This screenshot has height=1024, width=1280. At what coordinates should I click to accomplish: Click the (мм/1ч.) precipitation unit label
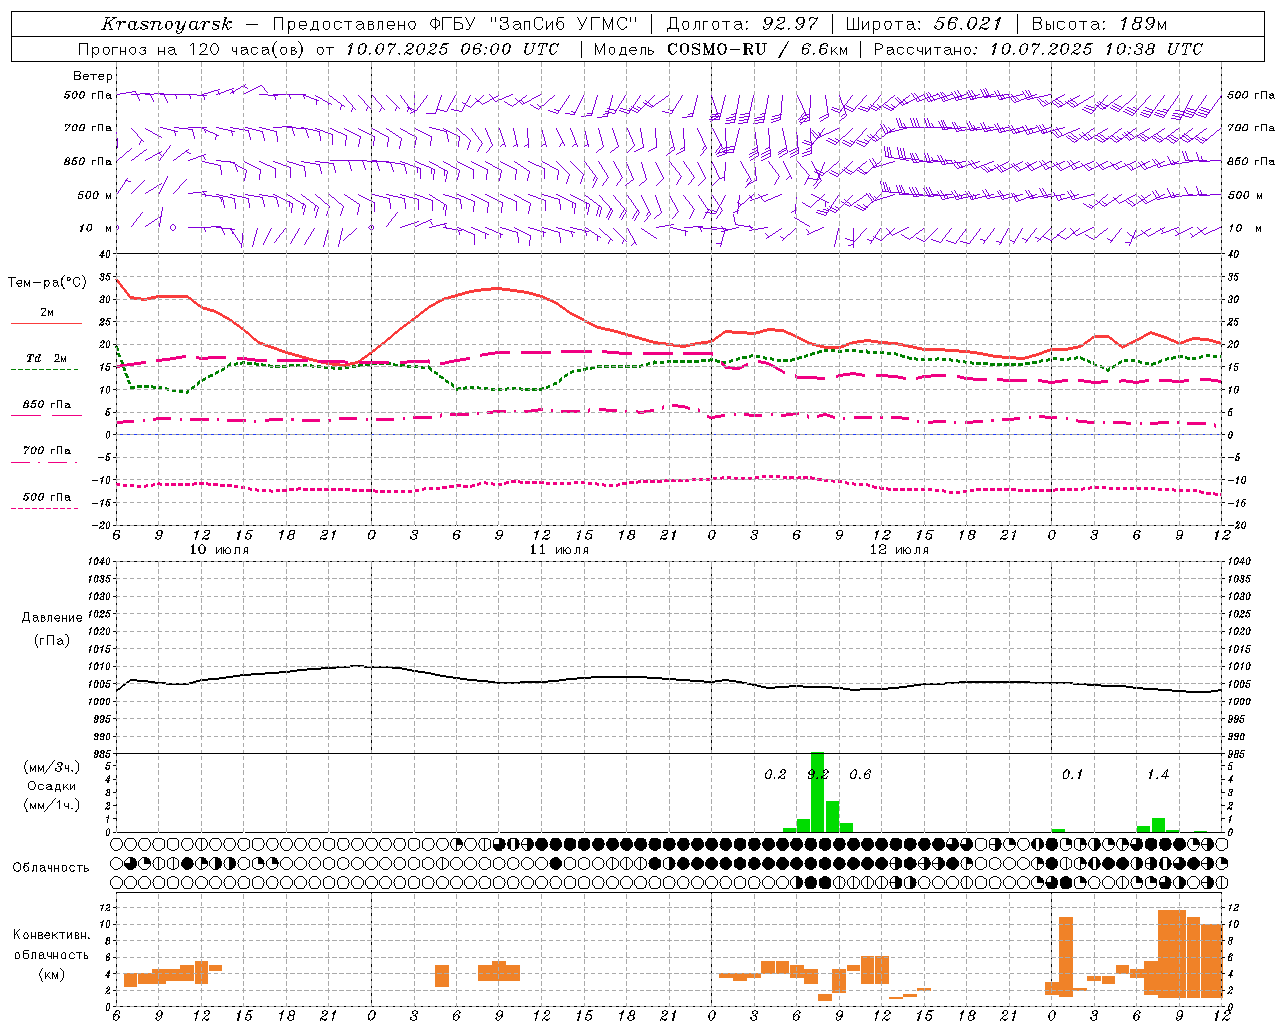coord(52,805)
